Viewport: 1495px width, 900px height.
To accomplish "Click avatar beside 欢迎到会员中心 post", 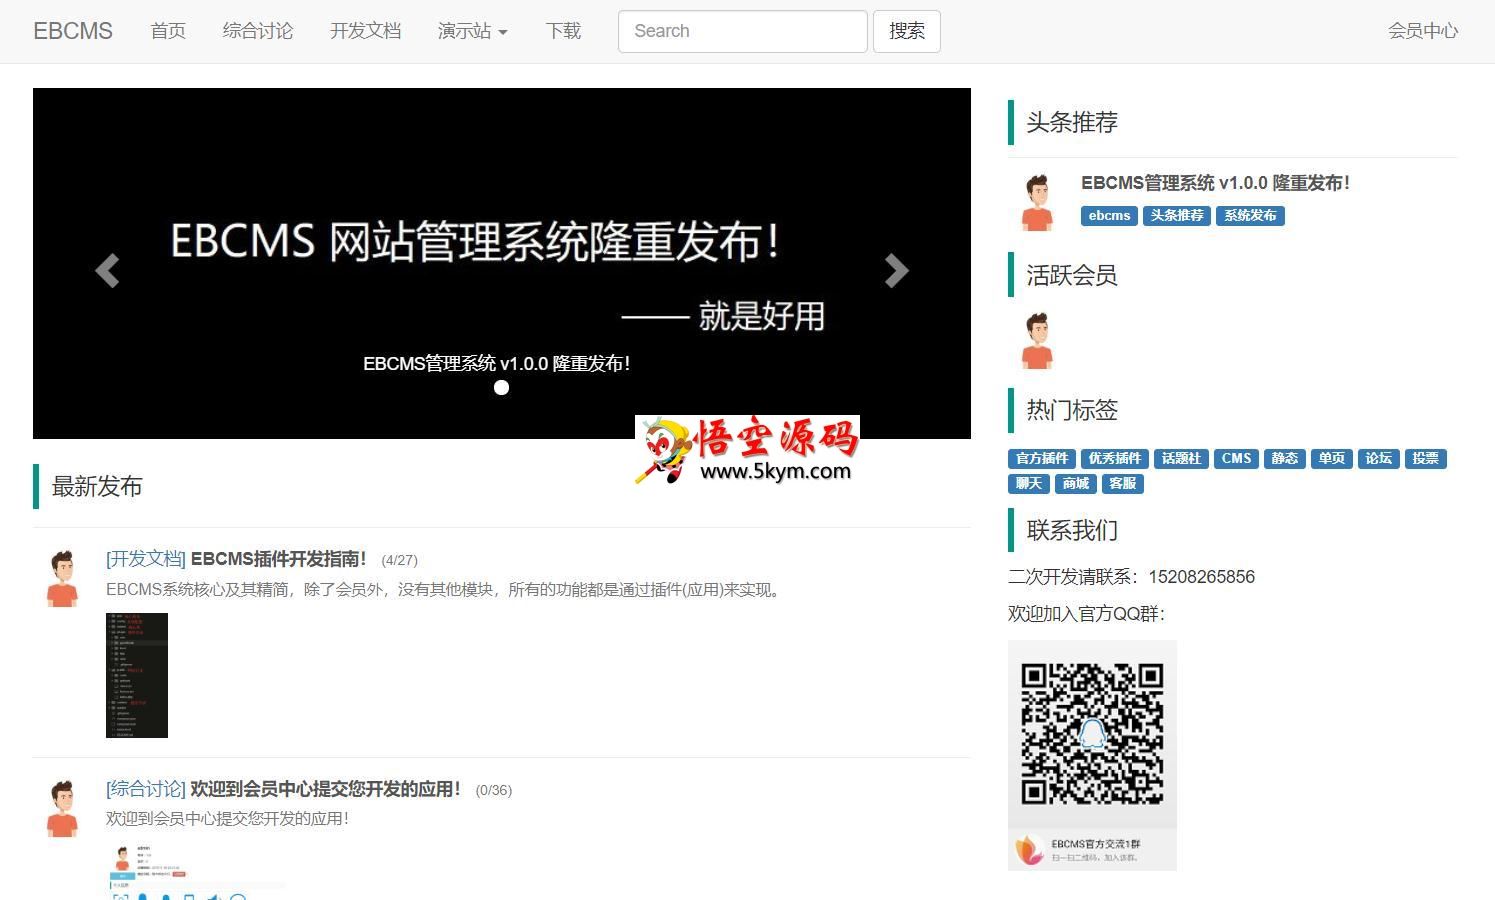I will click(62, 808).
